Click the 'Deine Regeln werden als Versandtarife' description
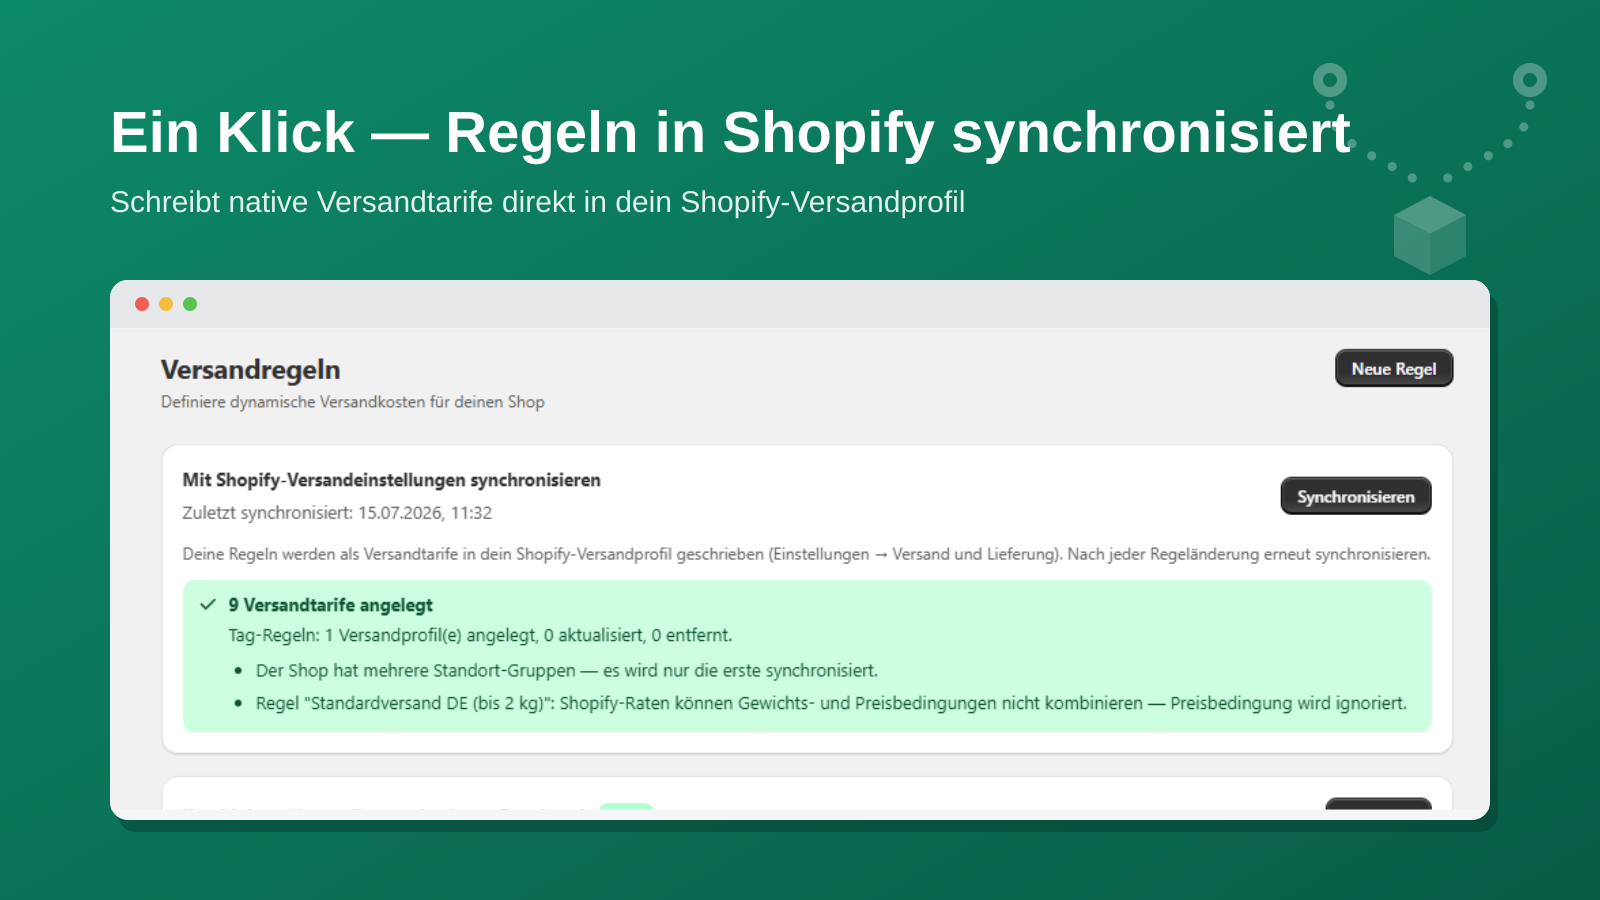This screenshot has height=900, width=1600. tap(806, 554)
